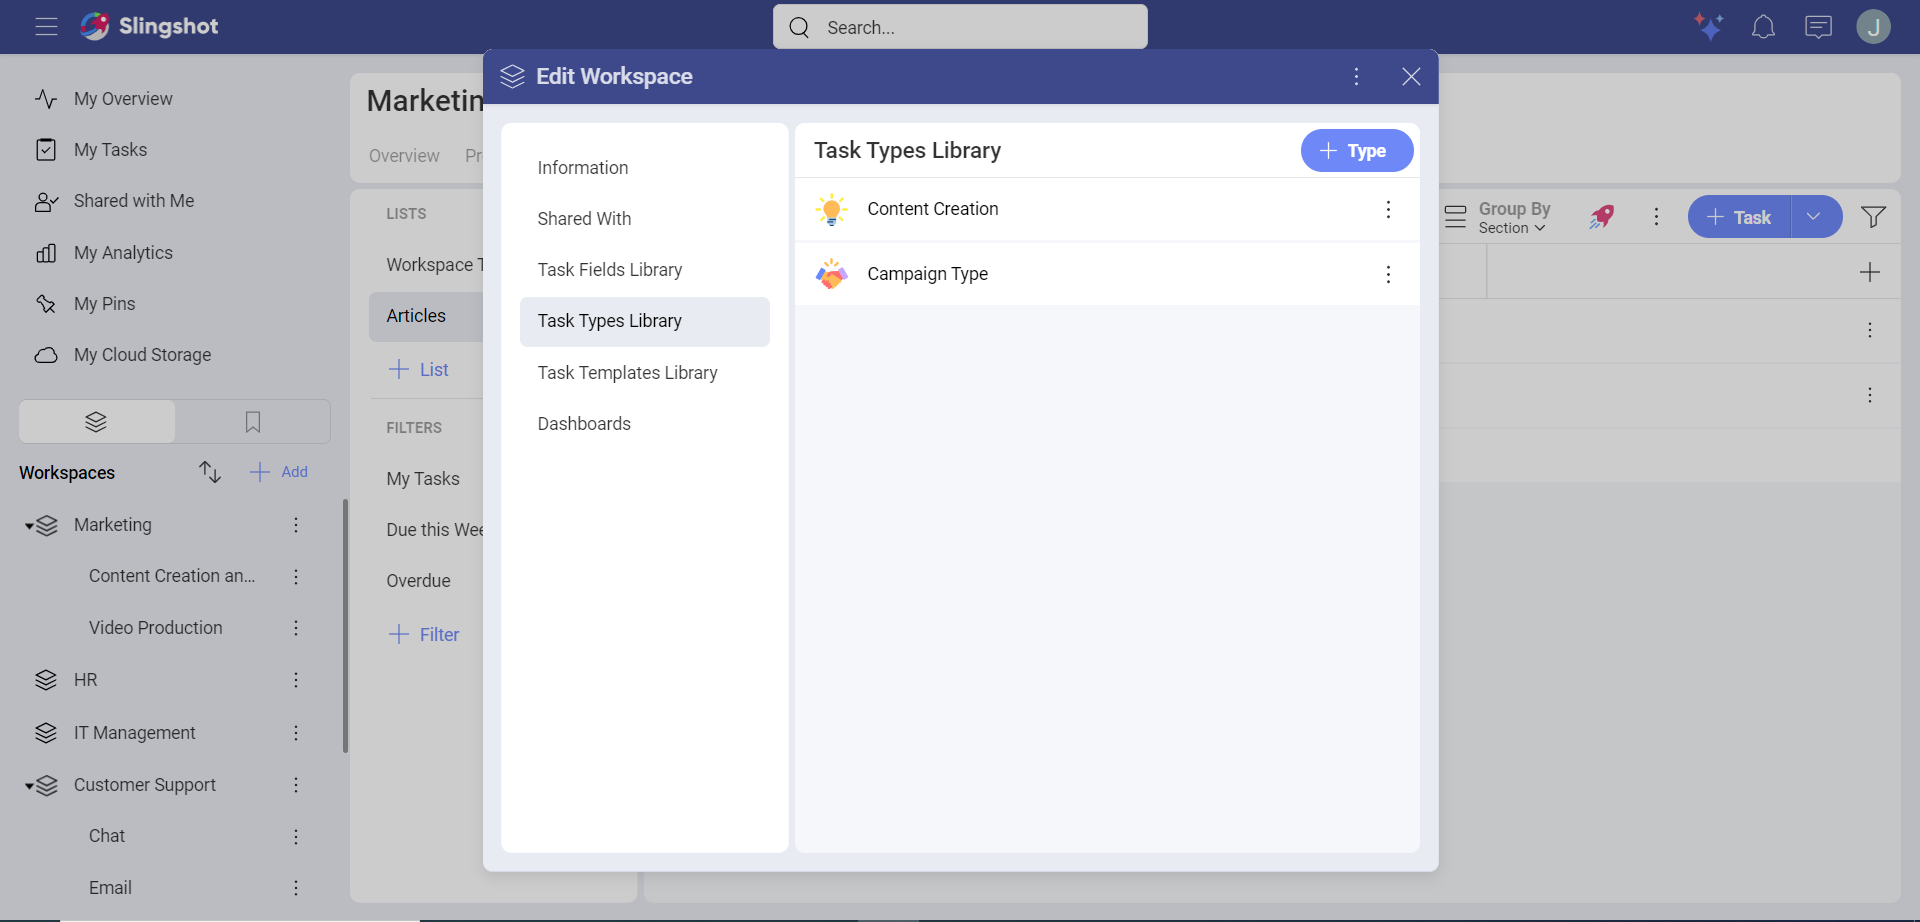The image size is (1920, 922).
Task: Click the Campaign Type handshake icon
Action: (x=831, y=274)
